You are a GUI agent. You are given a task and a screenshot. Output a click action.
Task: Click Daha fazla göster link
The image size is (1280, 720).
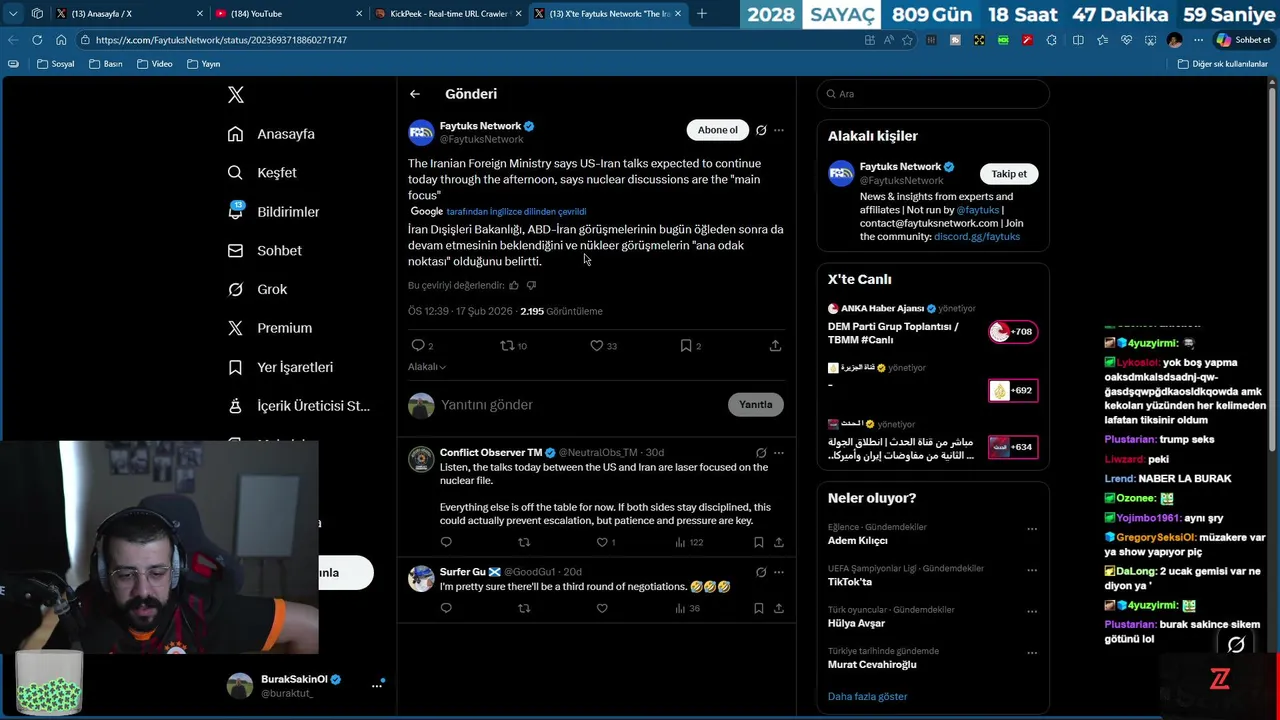867,696
